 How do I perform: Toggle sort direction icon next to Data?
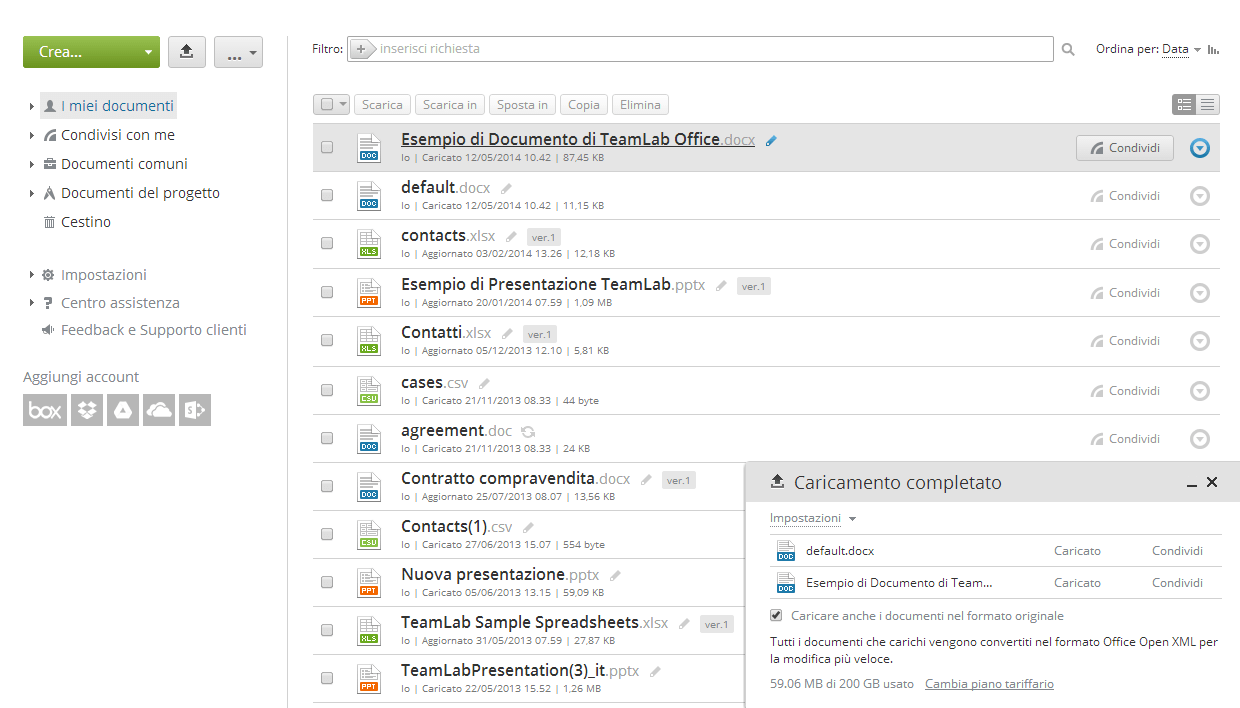point(1214,49)
